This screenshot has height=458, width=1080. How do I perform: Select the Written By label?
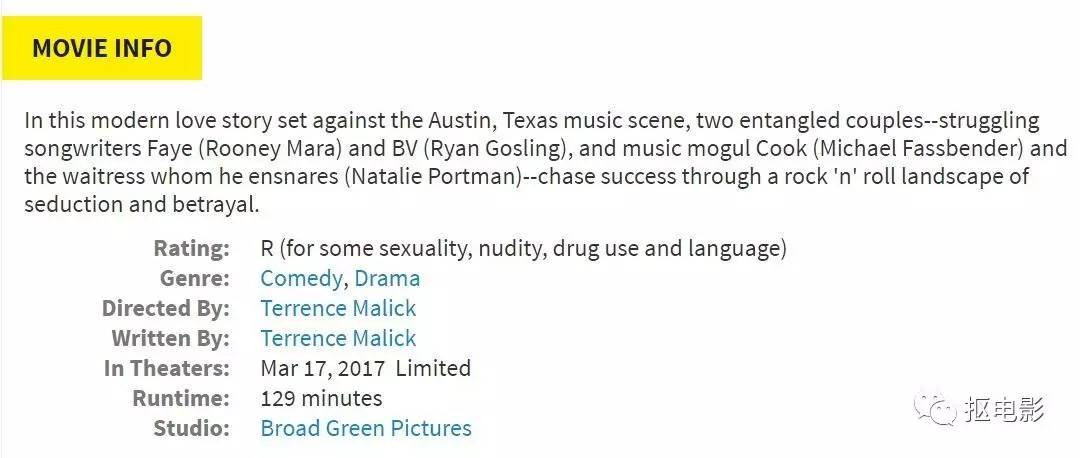pyautogui.click(x=170, y=338)
